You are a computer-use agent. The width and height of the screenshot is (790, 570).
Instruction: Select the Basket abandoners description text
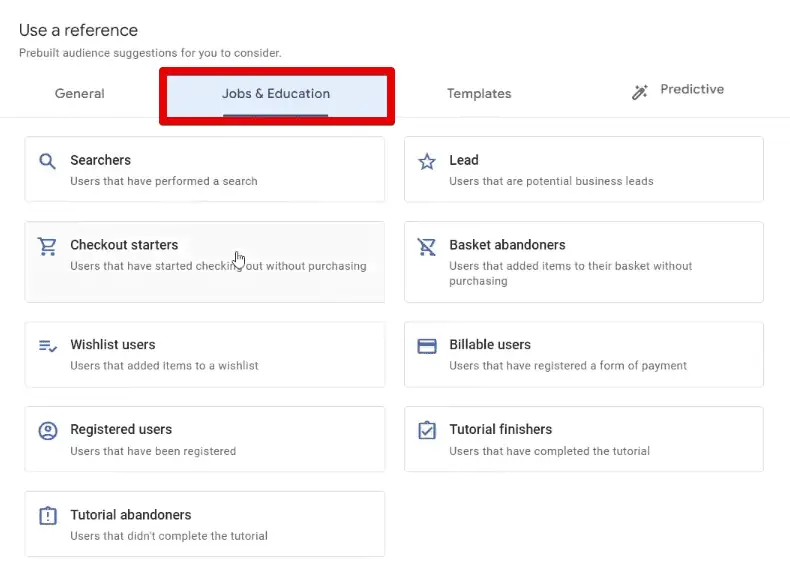570,273
